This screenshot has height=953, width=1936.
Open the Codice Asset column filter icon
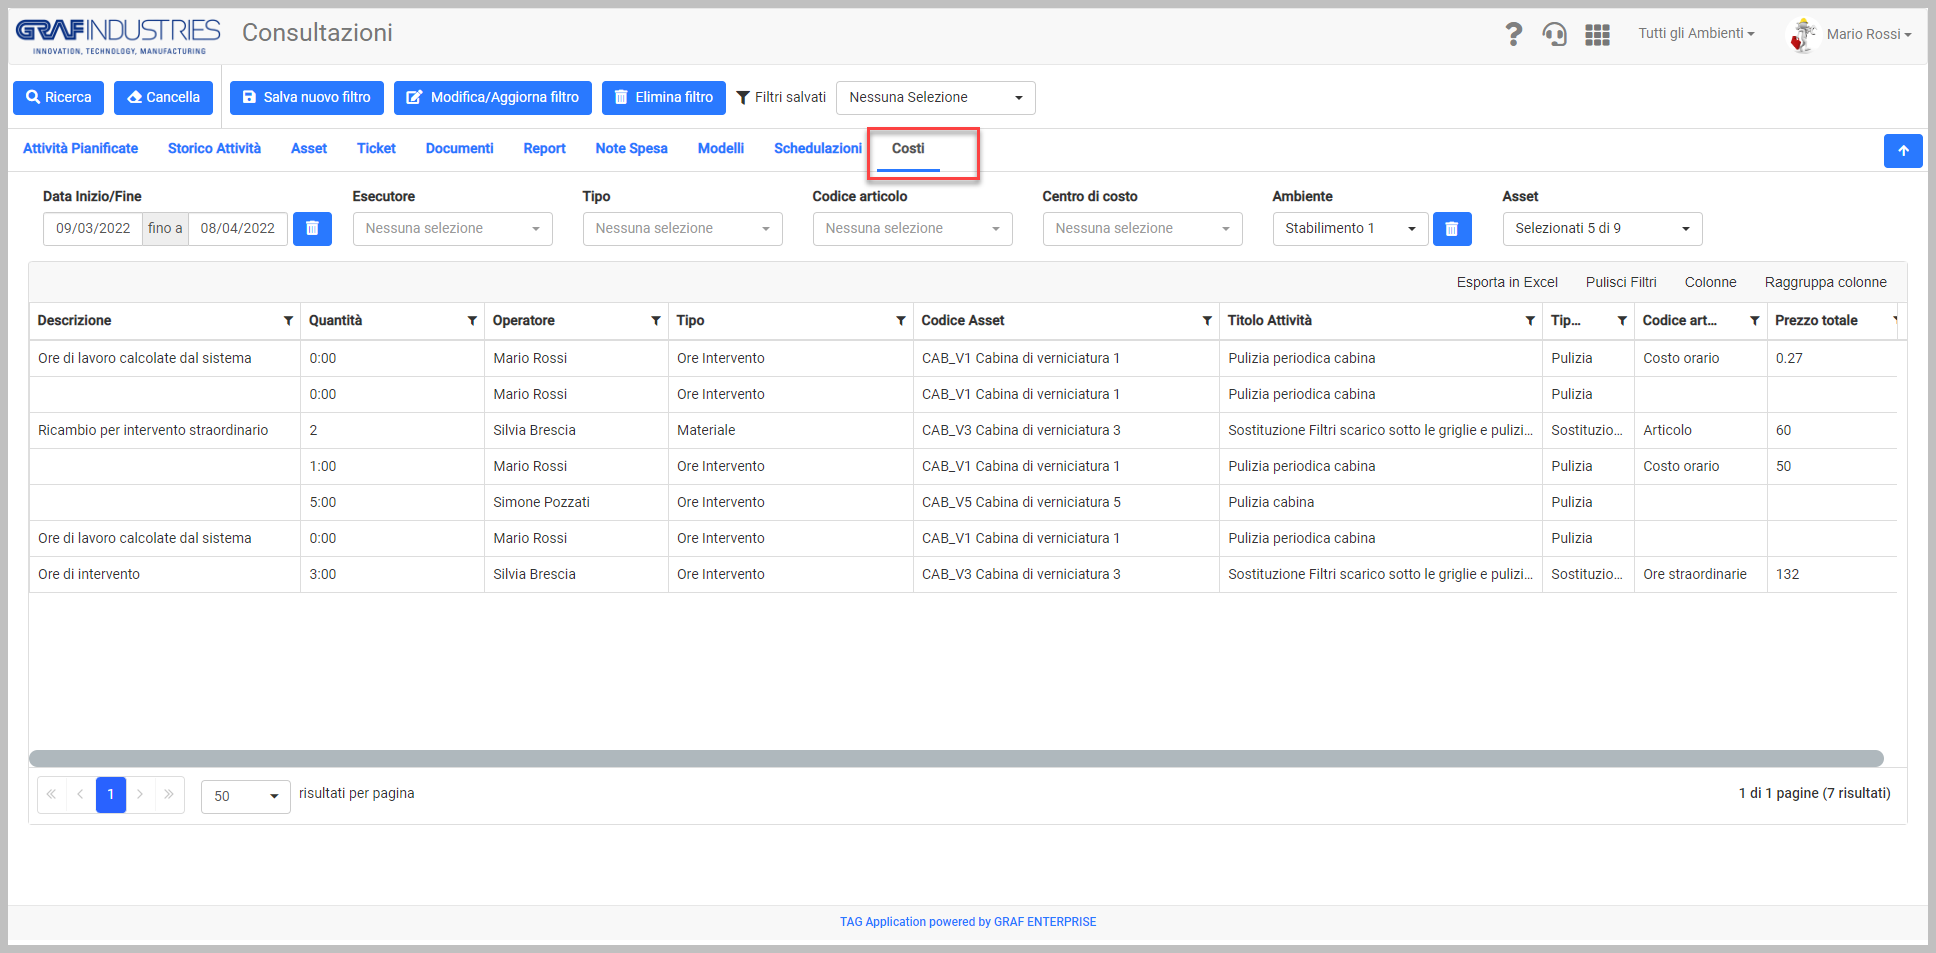pos(1207,321)
